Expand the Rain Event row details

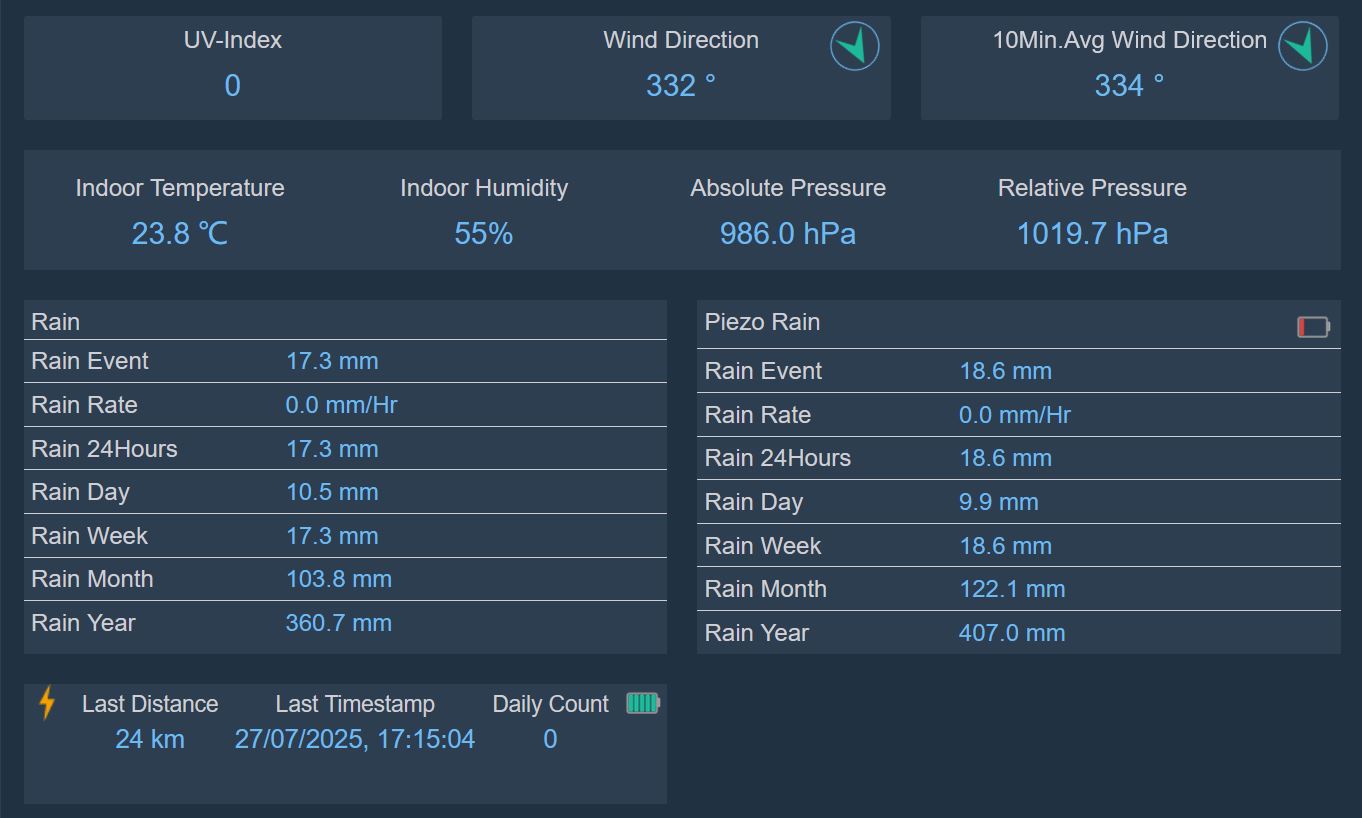[x=90, y=360]
